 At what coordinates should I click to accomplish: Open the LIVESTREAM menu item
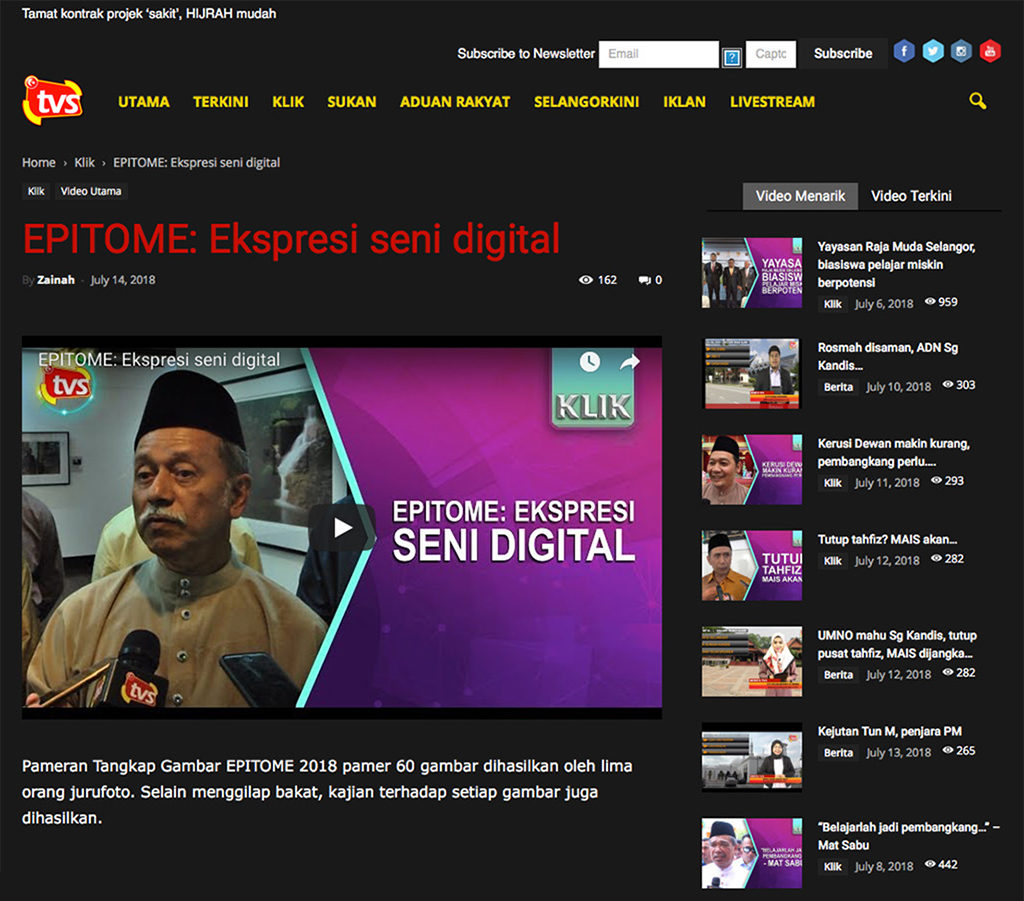click(773, 102)
